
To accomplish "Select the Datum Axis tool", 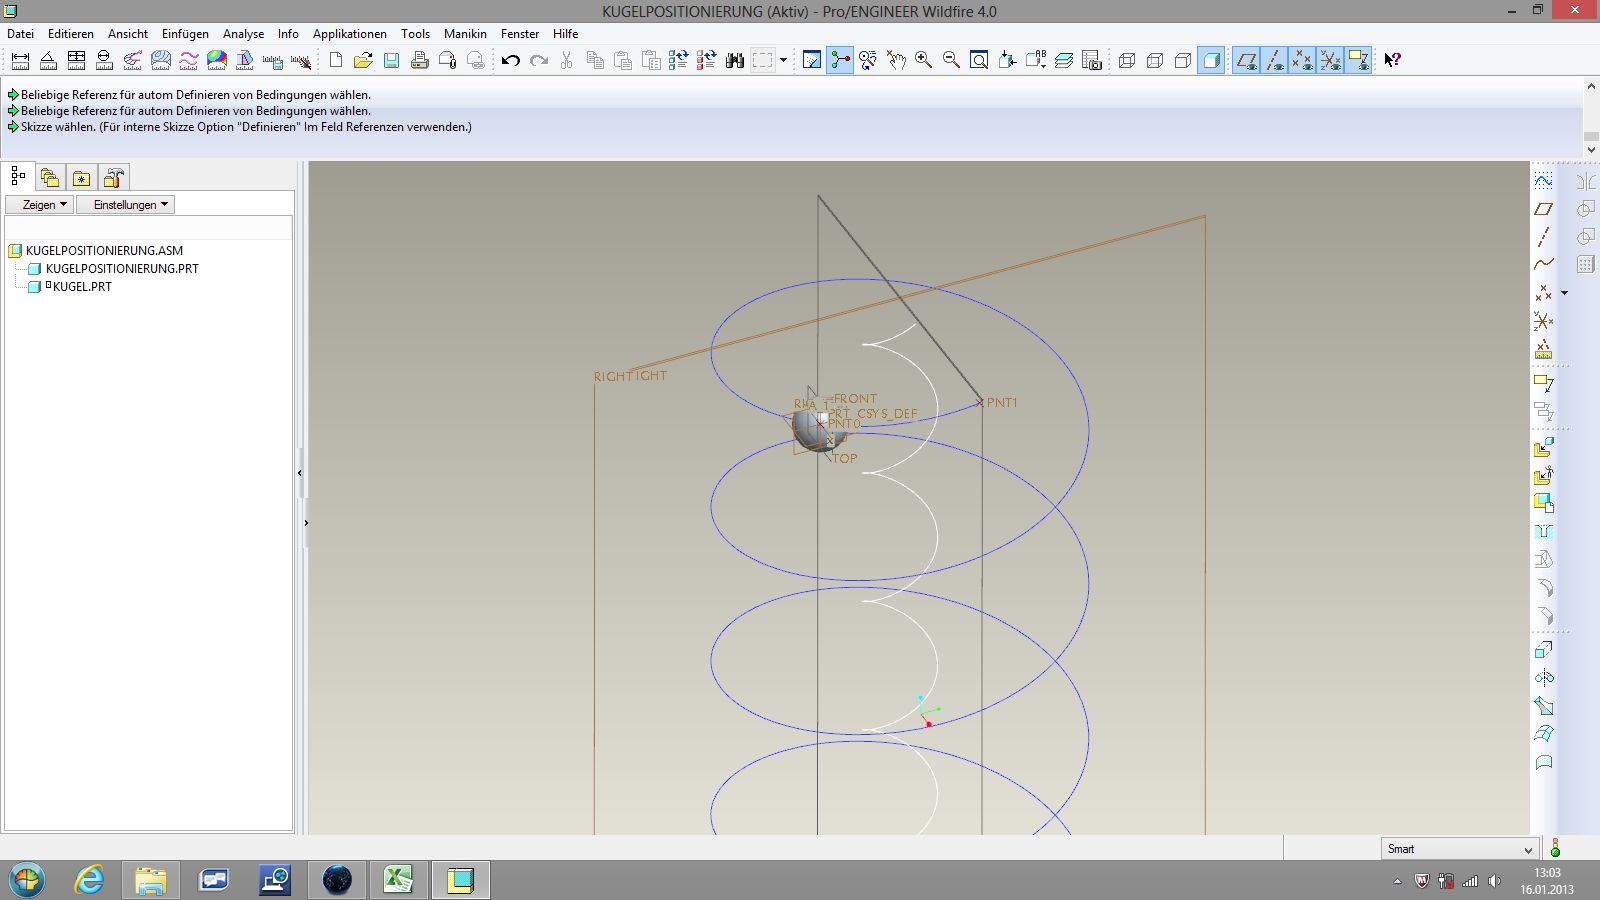I will (x=1544, y=237).
